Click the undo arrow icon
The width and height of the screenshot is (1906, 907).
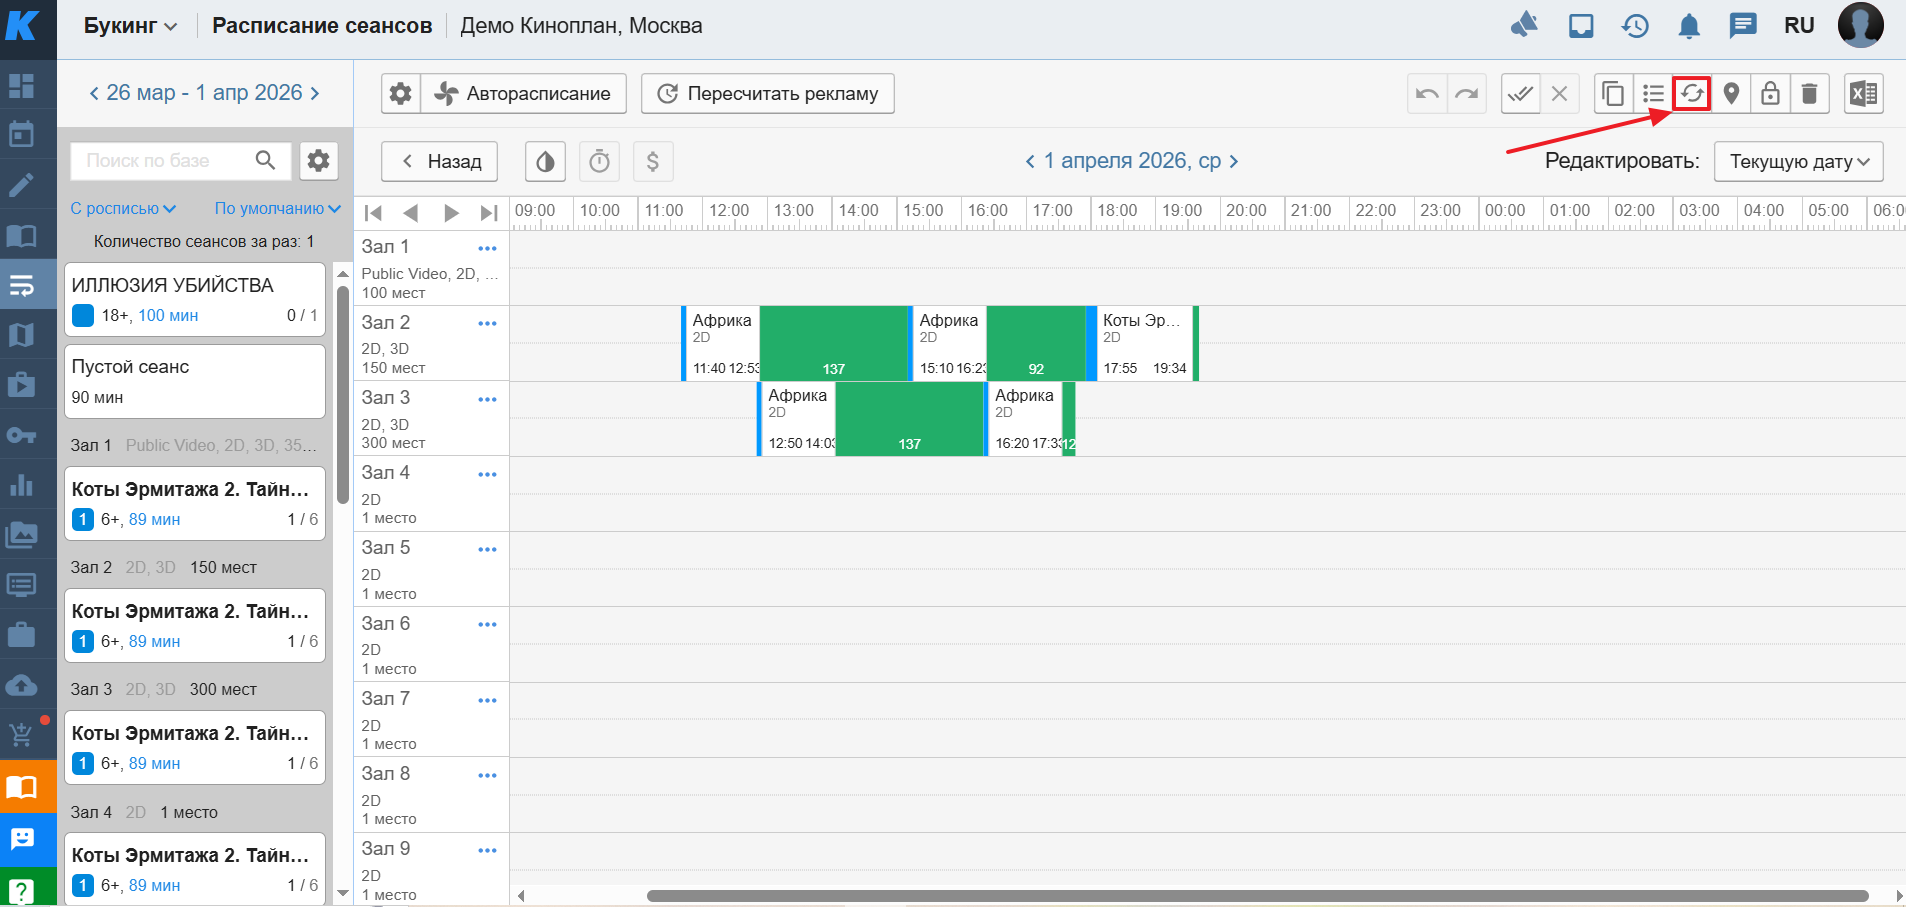click(1427, 94)
